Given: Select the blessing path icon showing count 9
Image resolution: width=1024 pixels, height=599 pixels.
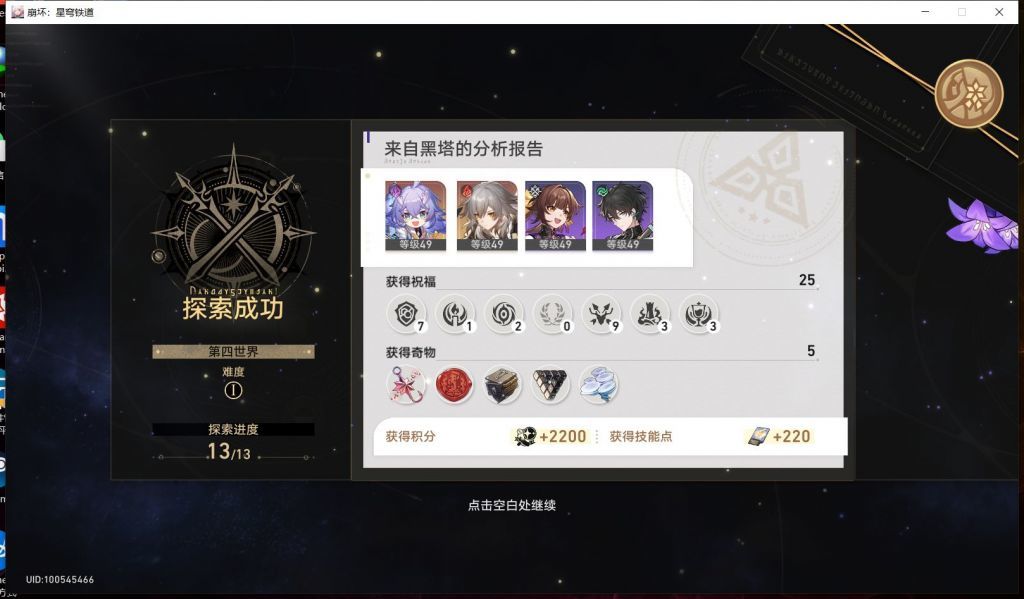Looking at the screenshot, I should pyautogui.click(x=601, y=314).
